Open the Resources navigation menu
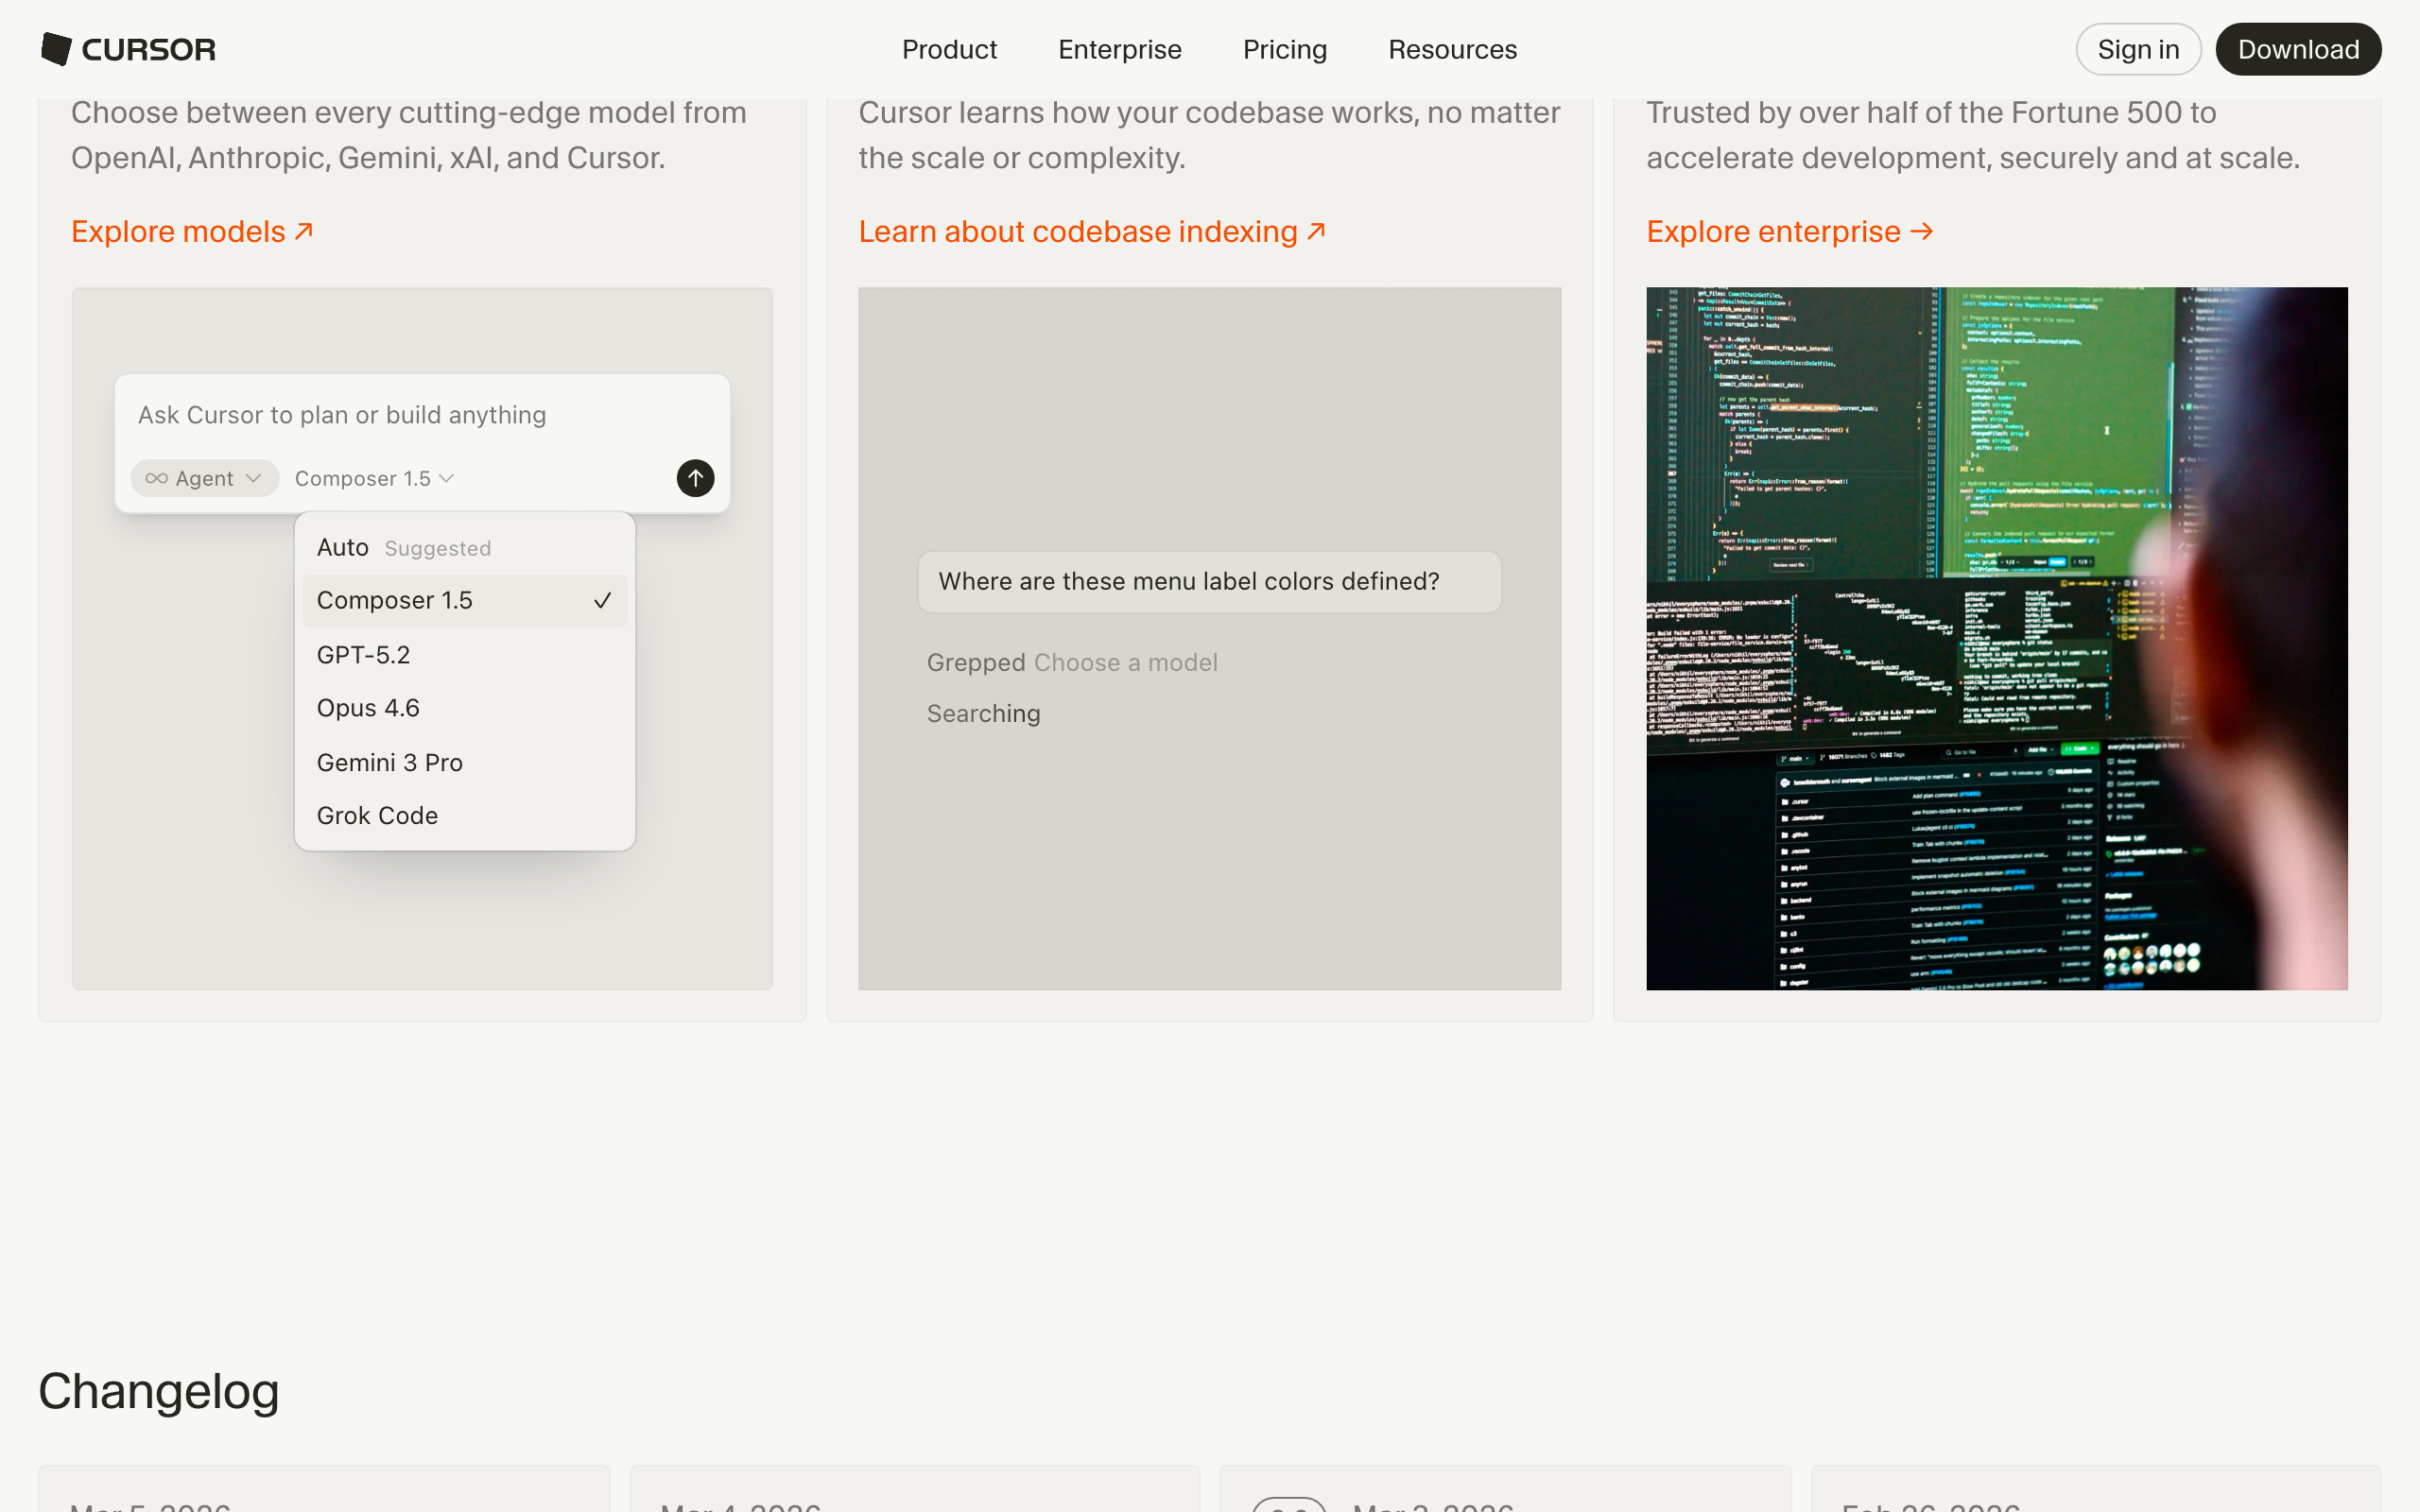This screenshot has height=1512, width=2420. (x=1451, y=49)
